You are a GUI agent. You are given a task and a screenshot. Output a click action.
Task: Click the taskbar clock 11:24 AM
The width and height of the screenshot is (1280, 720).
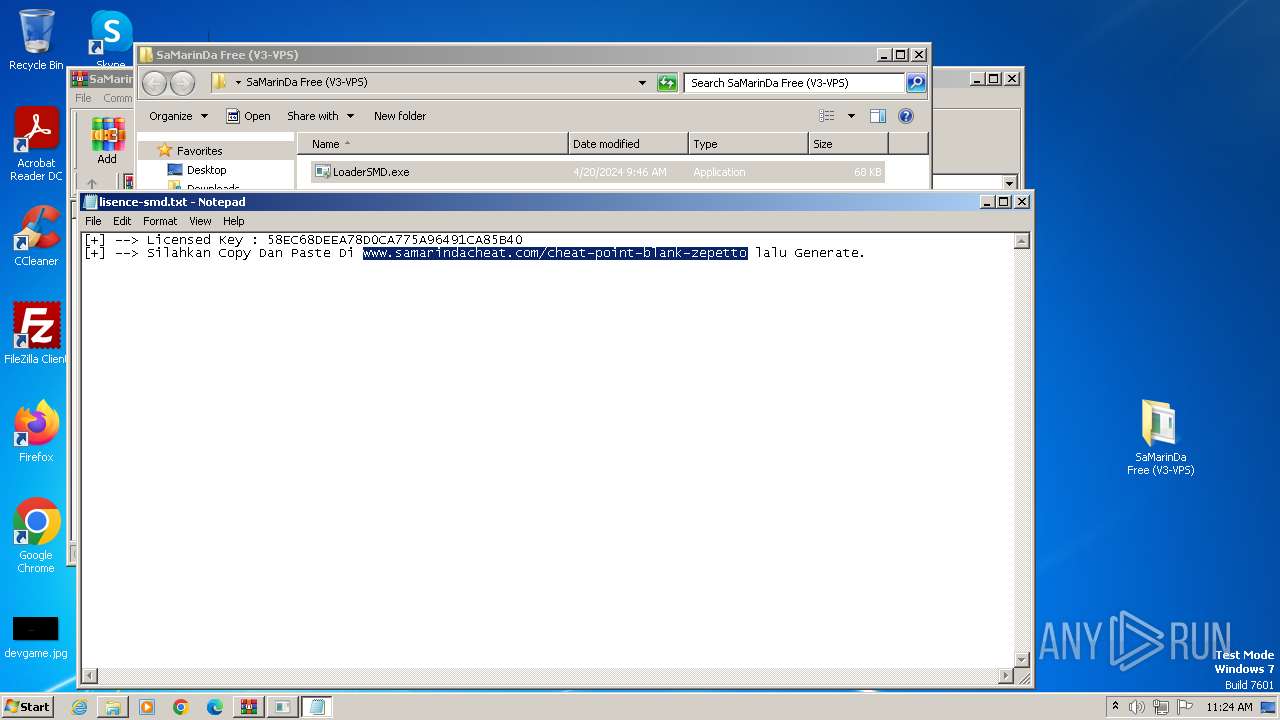coord(1229,707)
